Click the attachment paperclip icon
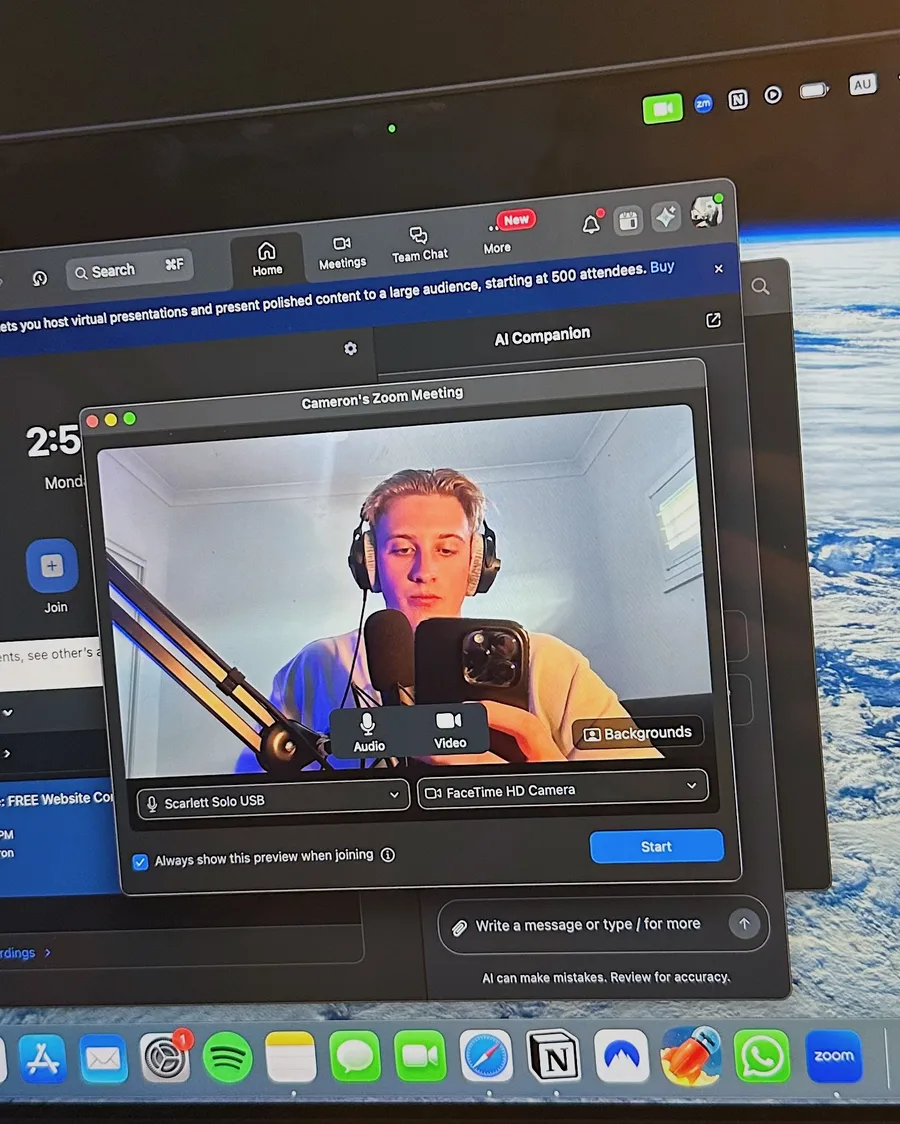 tap(459, 928)
